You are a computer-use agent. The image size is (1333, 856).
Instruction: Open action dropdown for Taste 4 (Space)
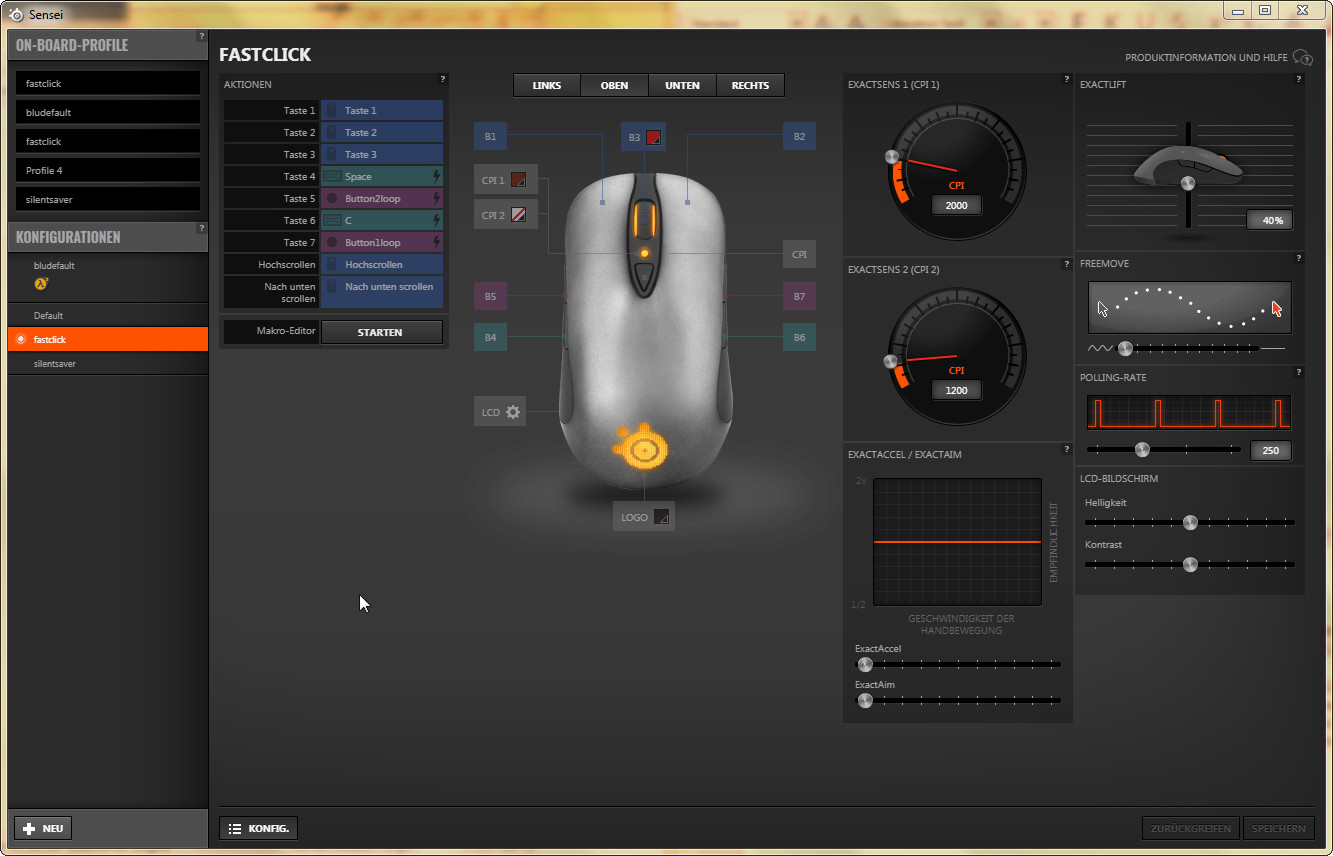tap(382, 176)
